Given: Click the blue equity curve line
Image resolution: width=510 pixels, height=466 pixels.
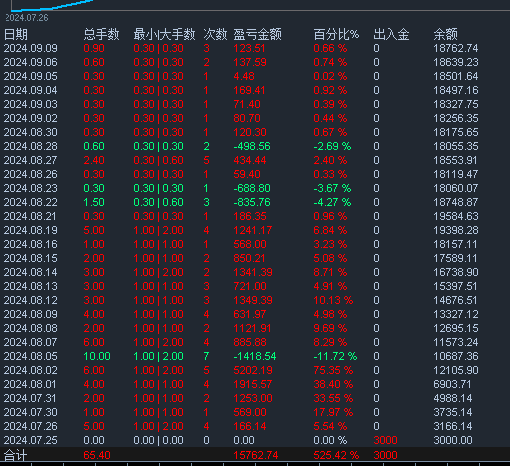Looking at the screenshot, I should pyautogui.click(x=52, y=6).
